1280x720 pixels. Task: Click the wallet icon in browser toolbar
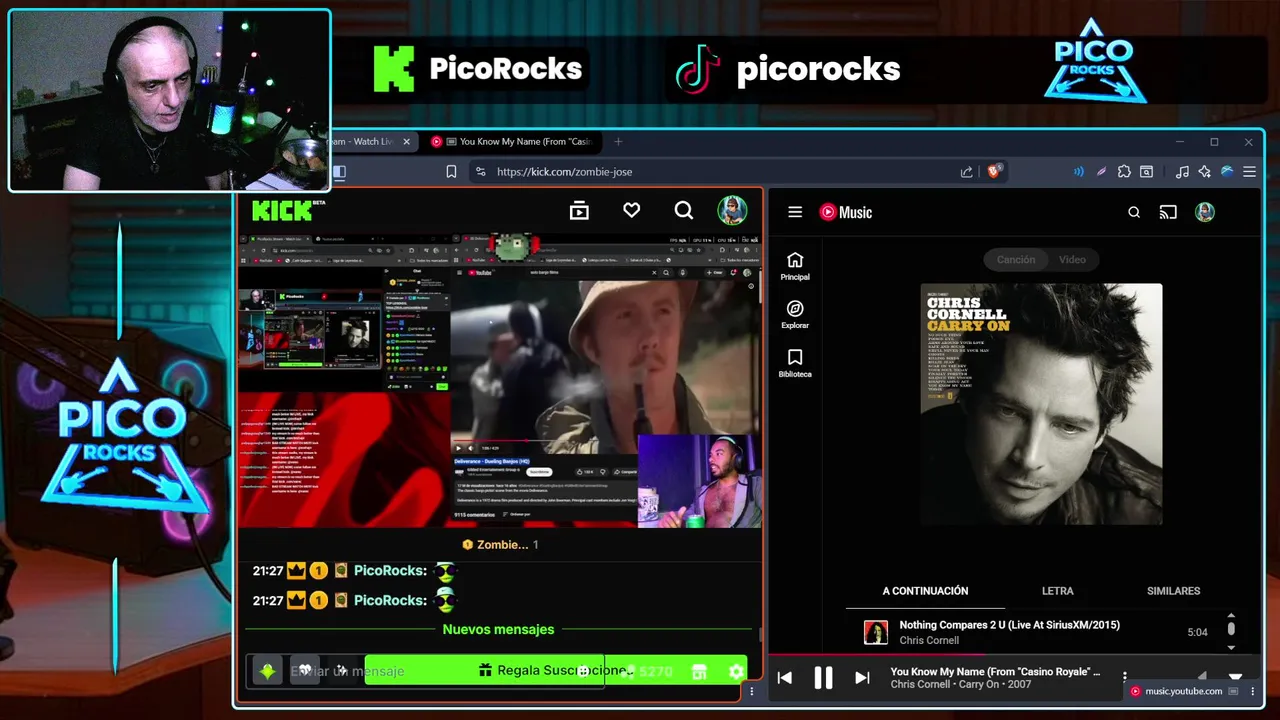[1147, 172]
